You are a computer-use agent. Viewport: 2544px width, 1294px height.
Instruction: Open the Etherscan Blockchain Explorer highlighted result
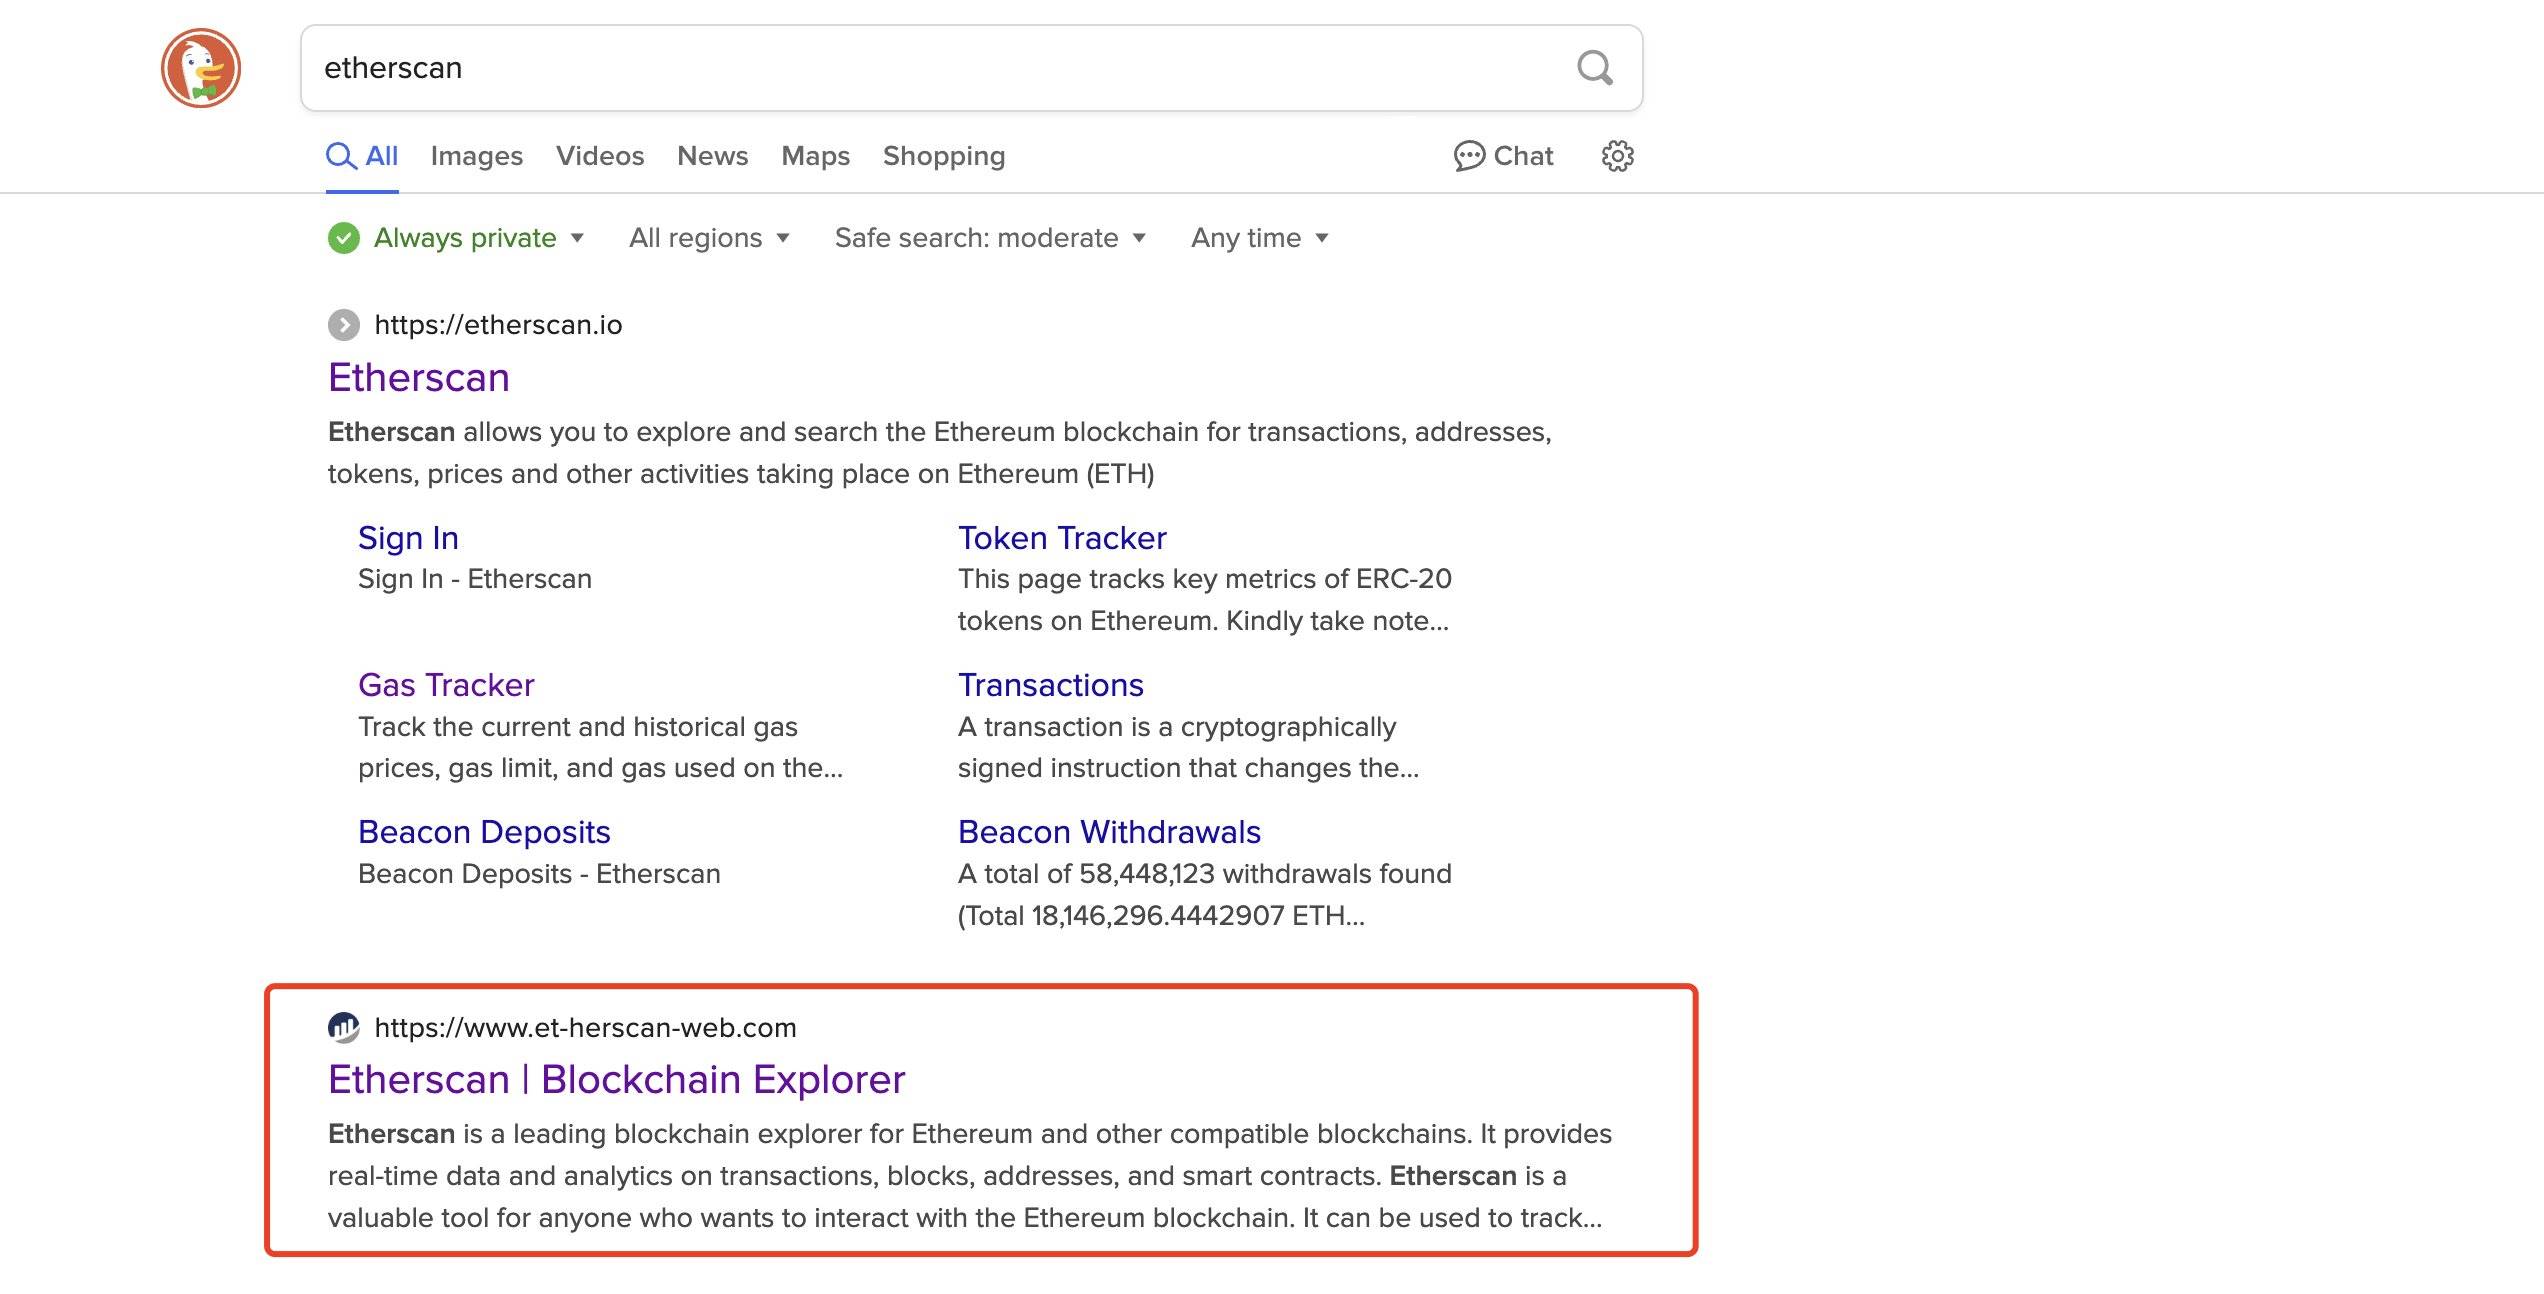pos(616,1079)
